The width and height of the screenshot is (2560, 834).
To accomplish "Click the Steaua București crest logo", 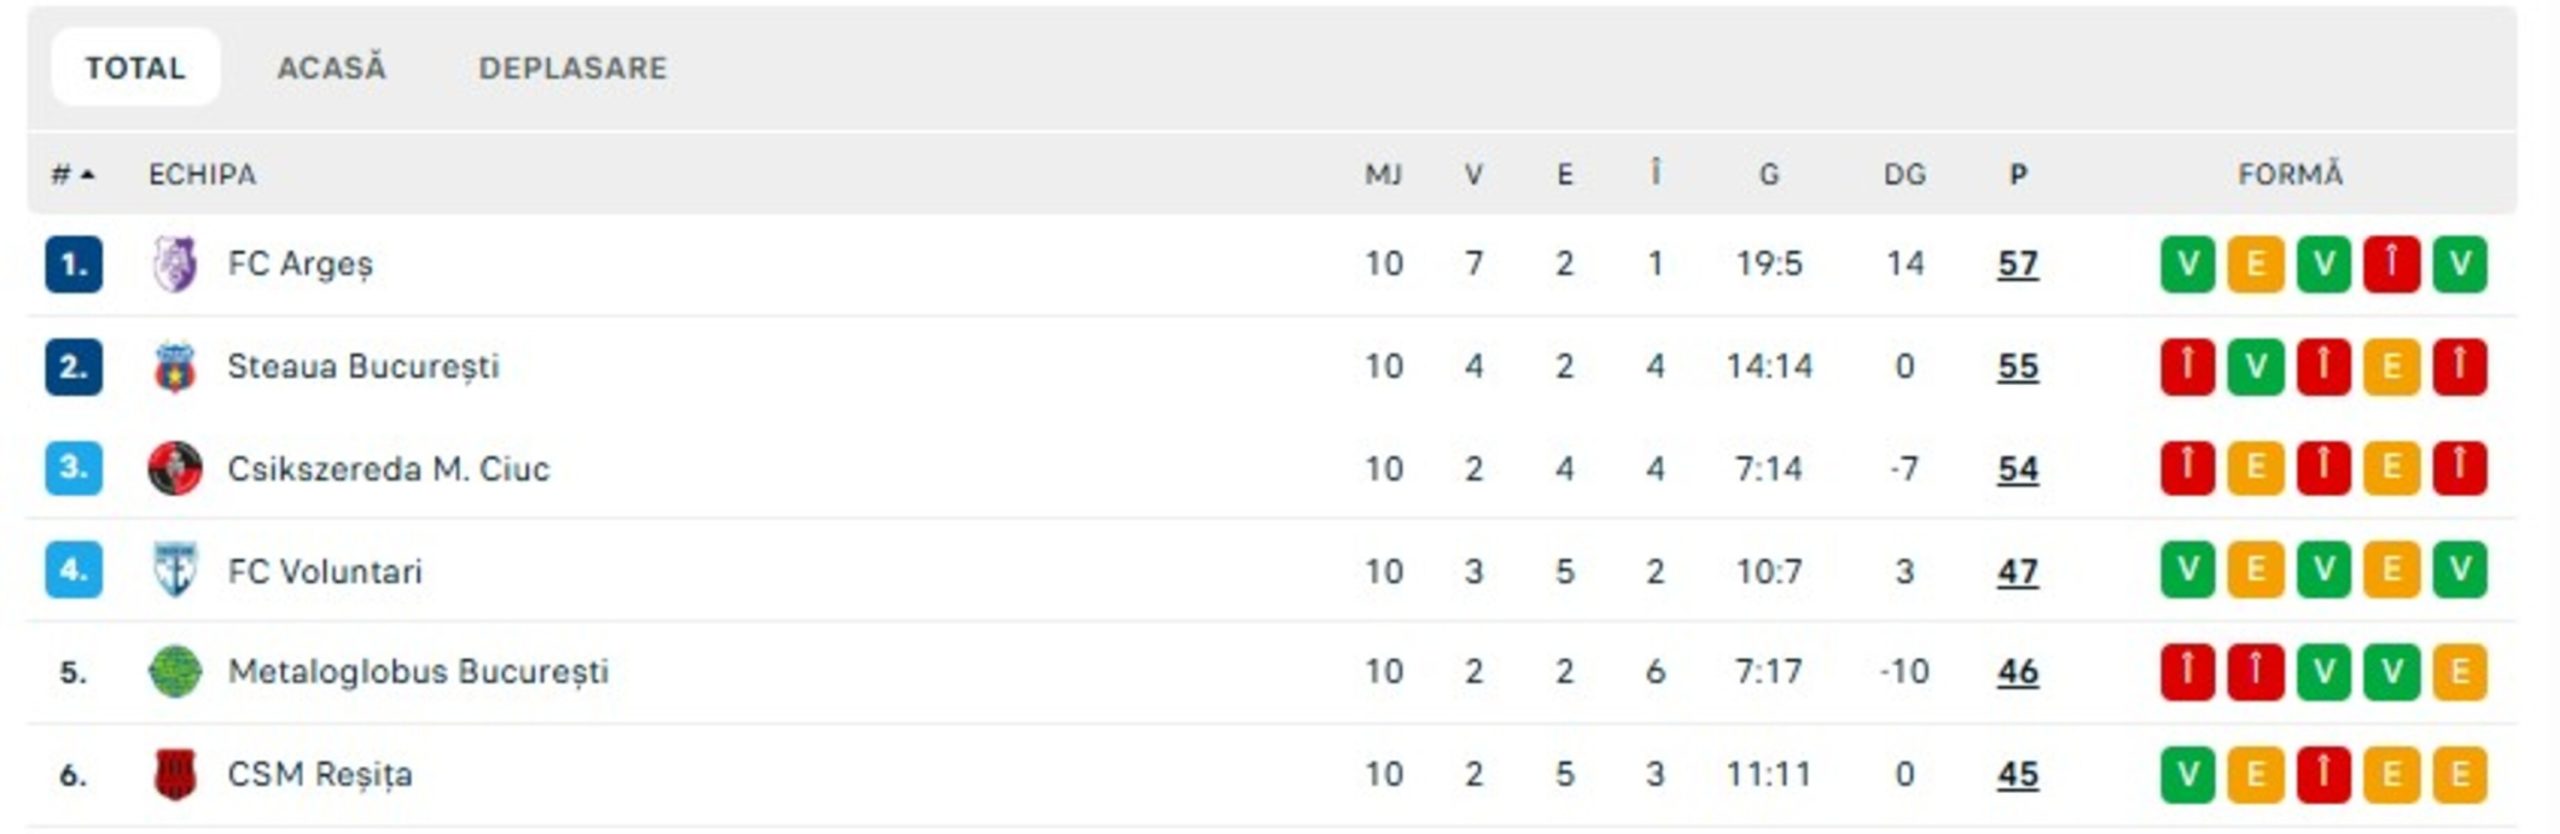I will [x=175, y=367].
